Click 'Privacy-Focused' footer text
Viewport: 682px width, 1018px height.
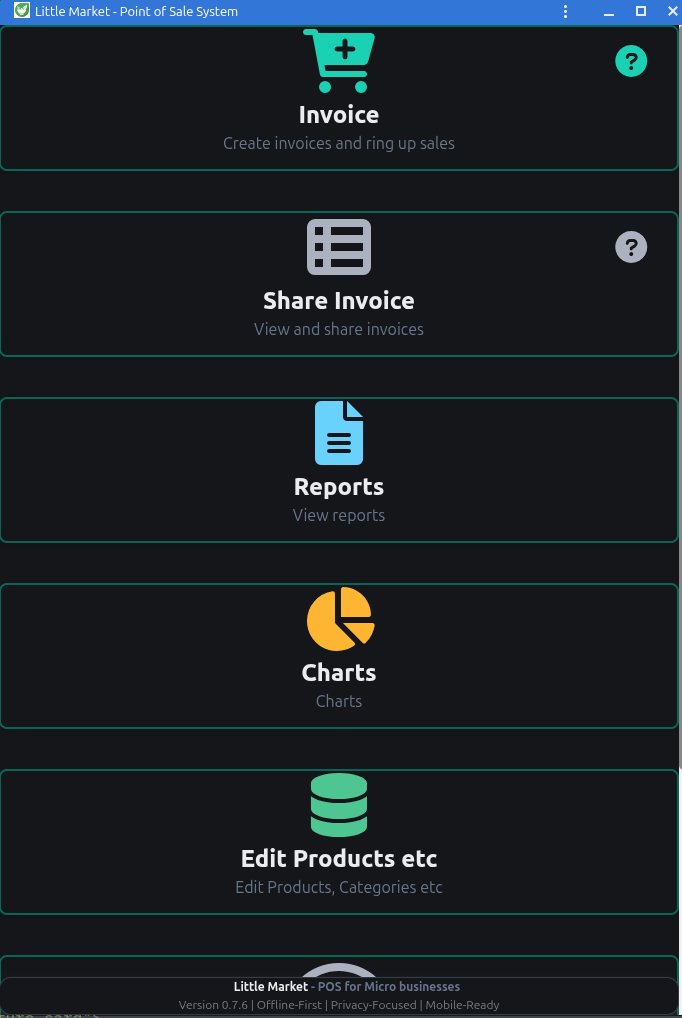[x=373, y=1004]
